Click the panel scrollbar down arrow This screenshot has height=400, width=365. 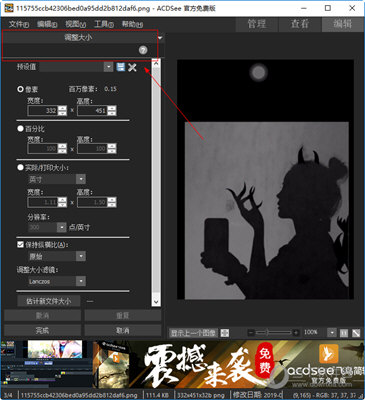click(x=156, y=302)
